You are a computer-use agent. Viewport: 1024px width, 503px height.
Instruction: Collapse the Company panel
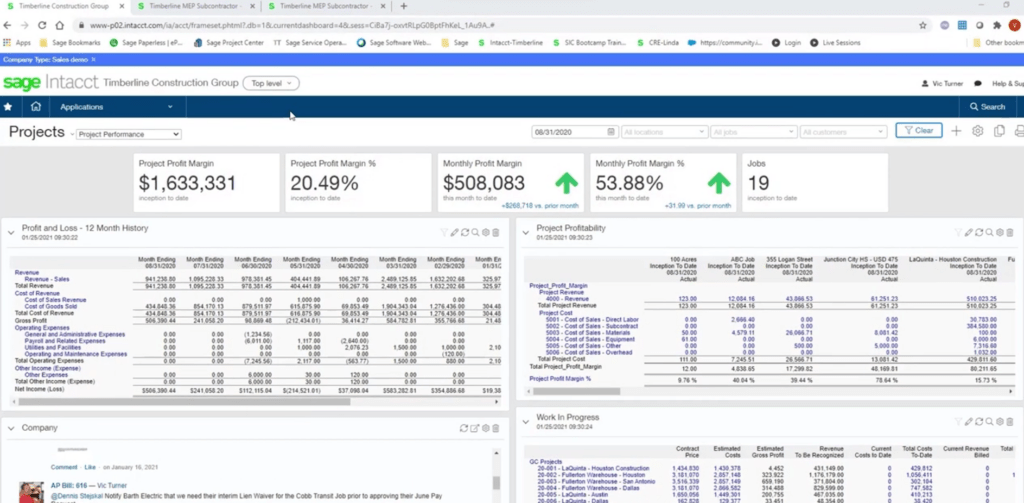(x=11, y=428)
